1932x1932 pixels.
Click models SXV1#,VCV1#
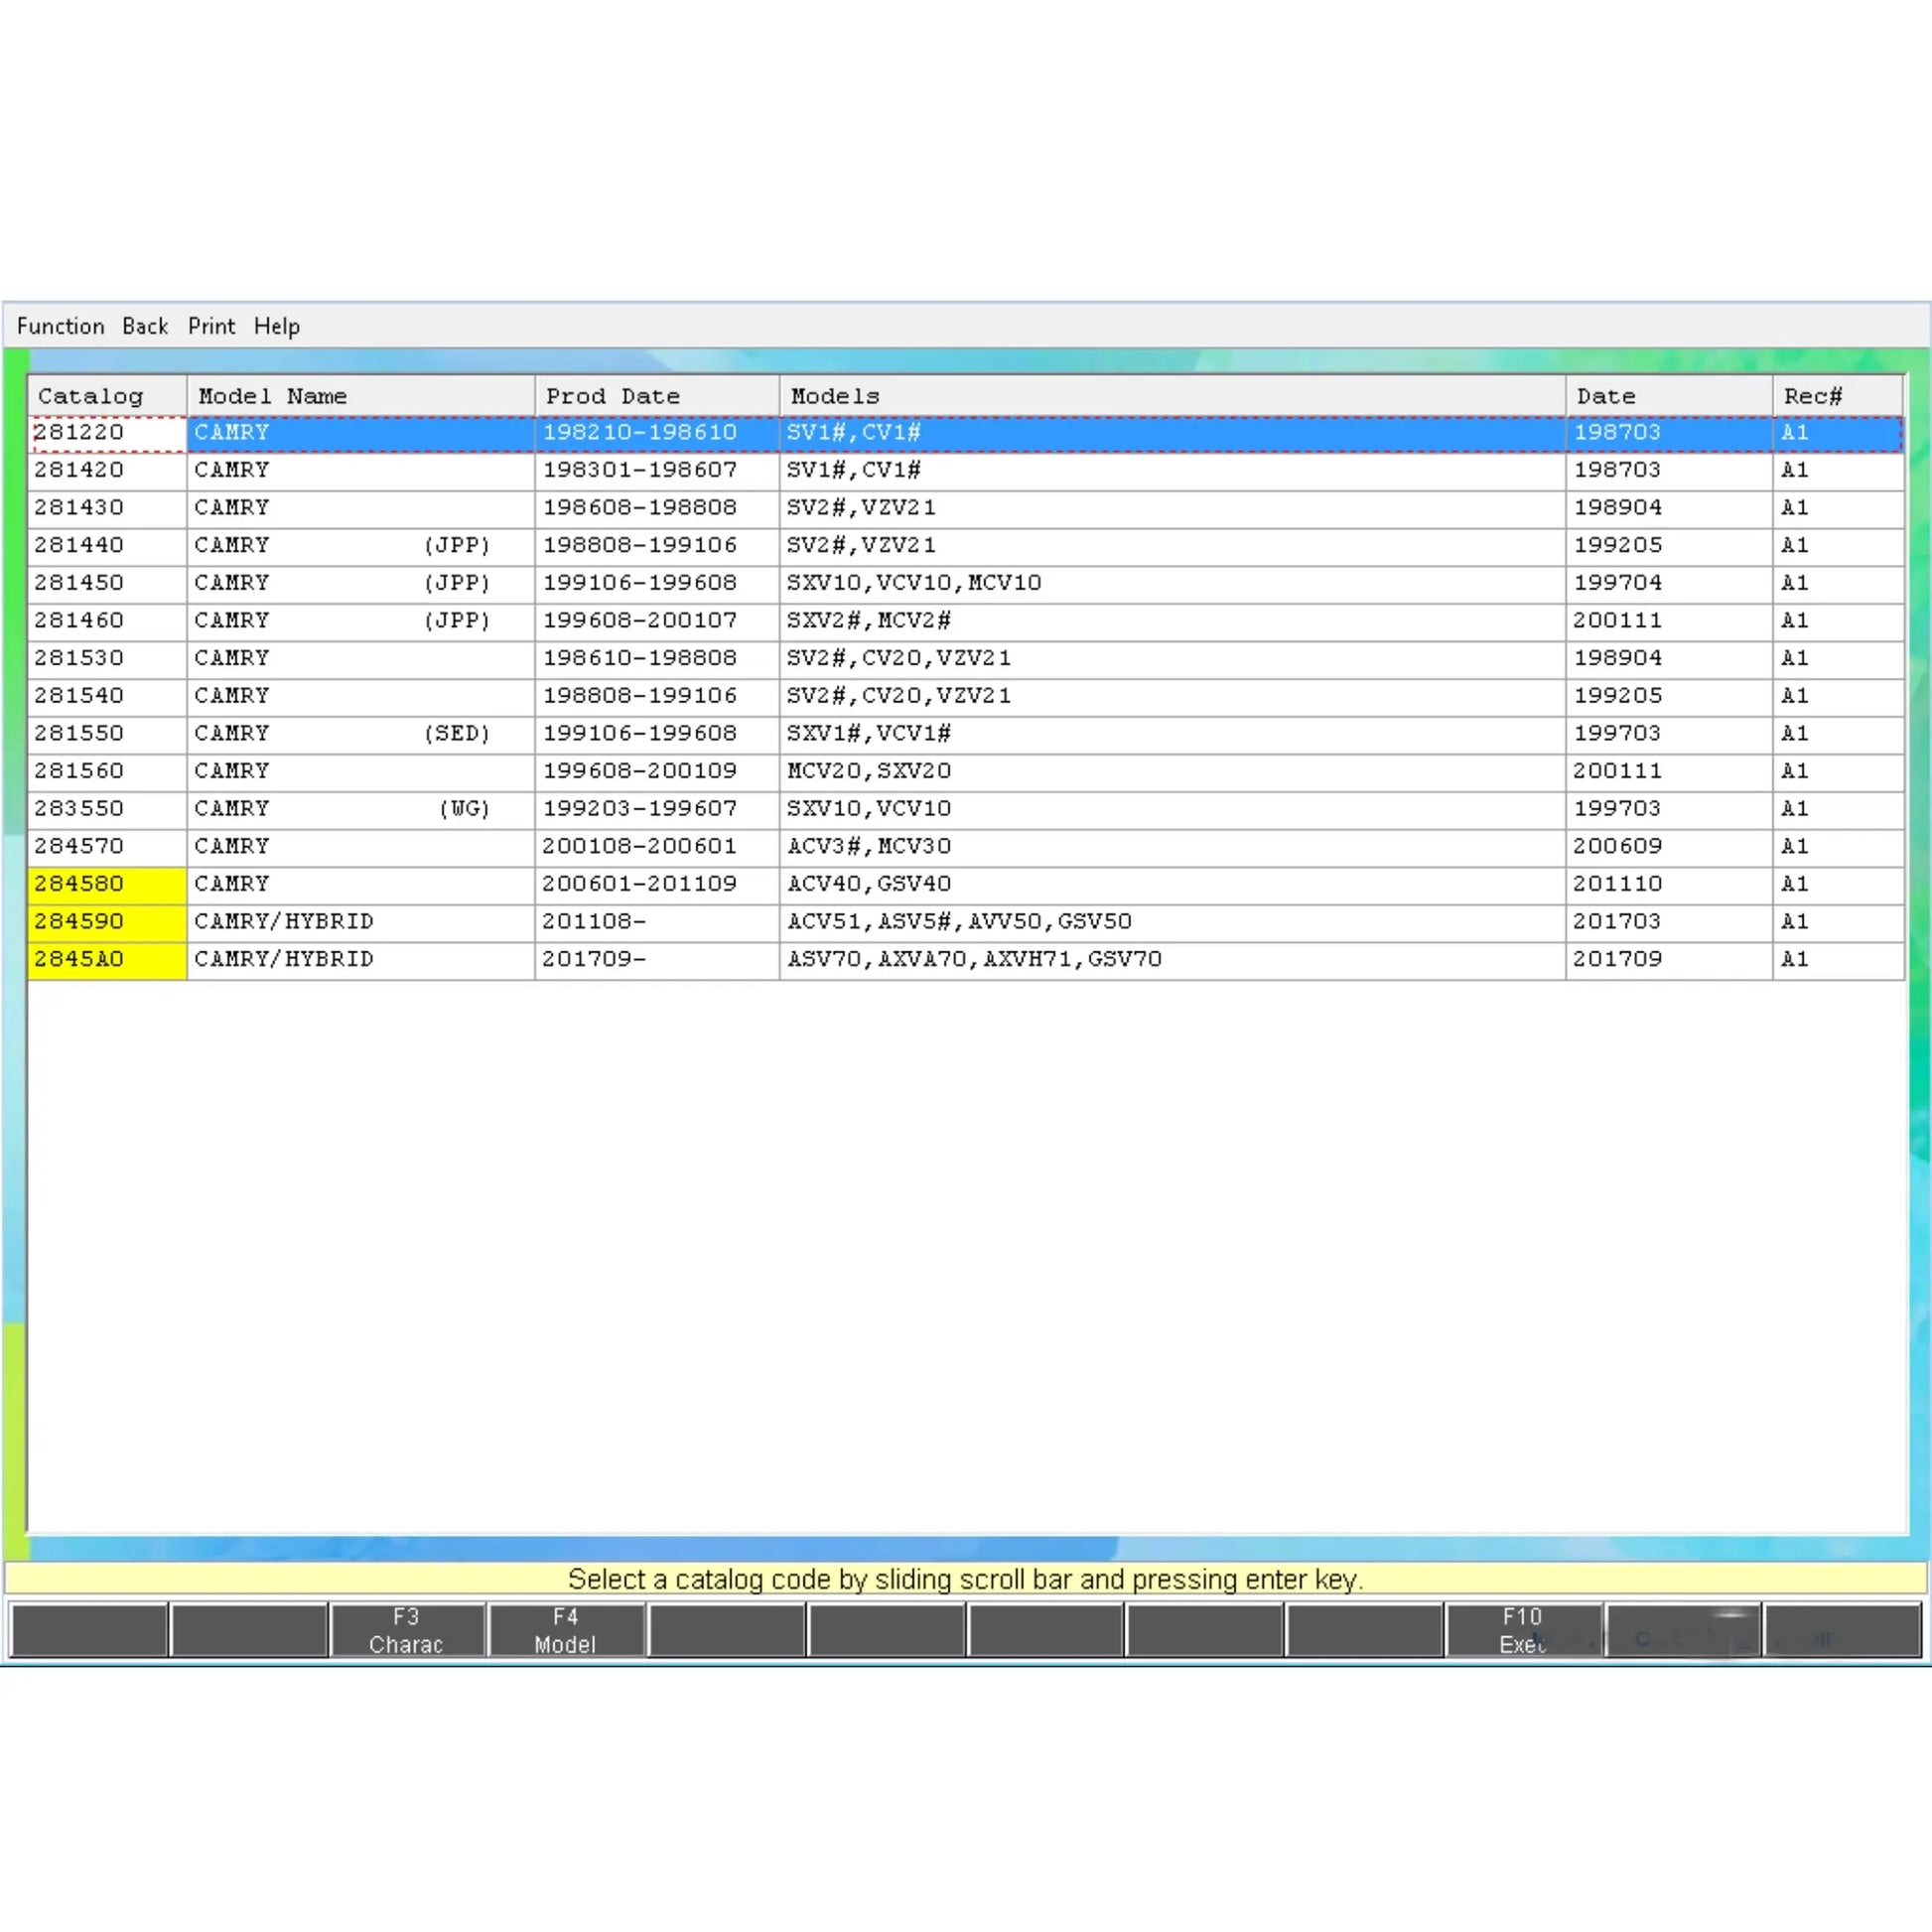869,734
